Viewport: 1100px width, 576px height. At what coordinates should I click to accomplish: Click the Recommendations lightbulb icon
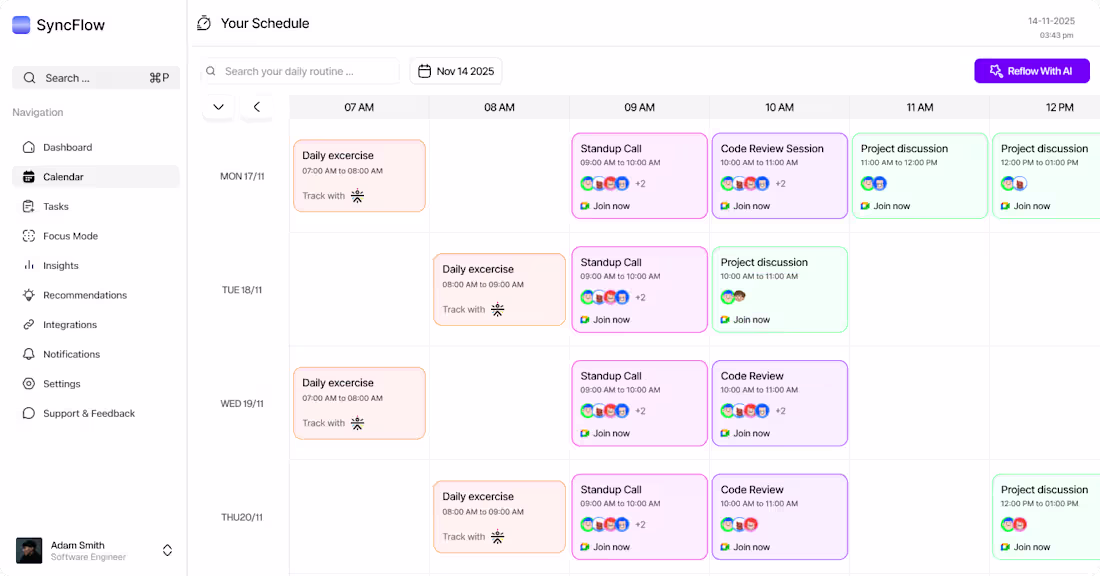point(29,295)
